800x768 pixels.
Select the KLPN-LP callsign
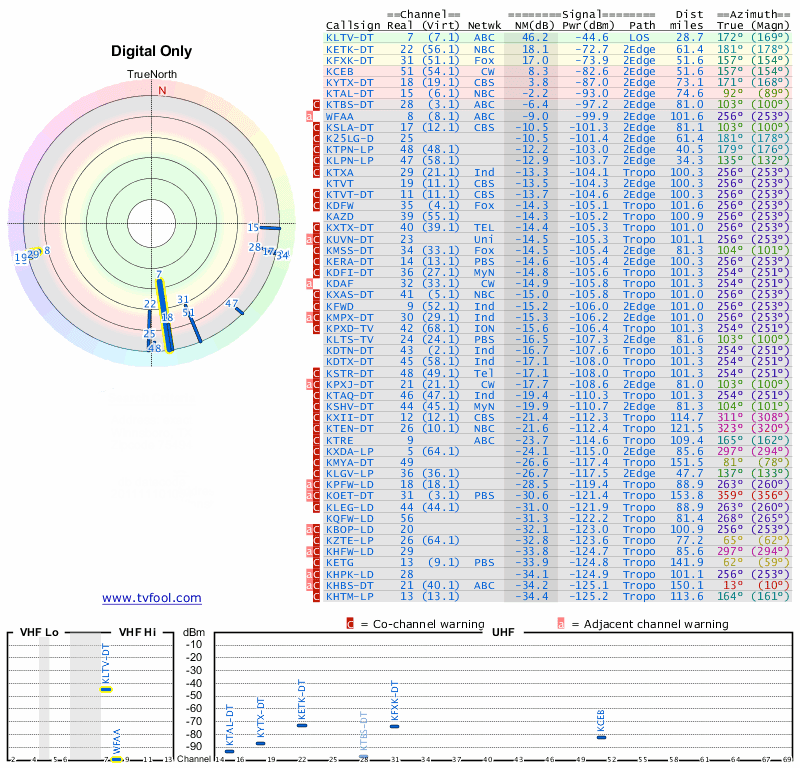(x=349, y=161)
